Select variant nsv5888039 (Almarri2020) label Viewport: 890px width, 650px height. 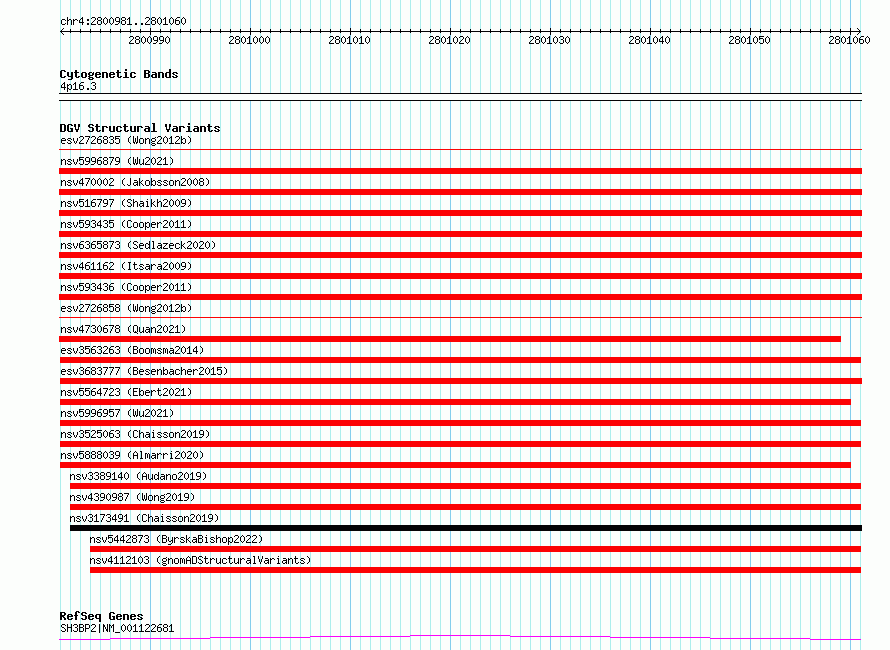[132, 455]
